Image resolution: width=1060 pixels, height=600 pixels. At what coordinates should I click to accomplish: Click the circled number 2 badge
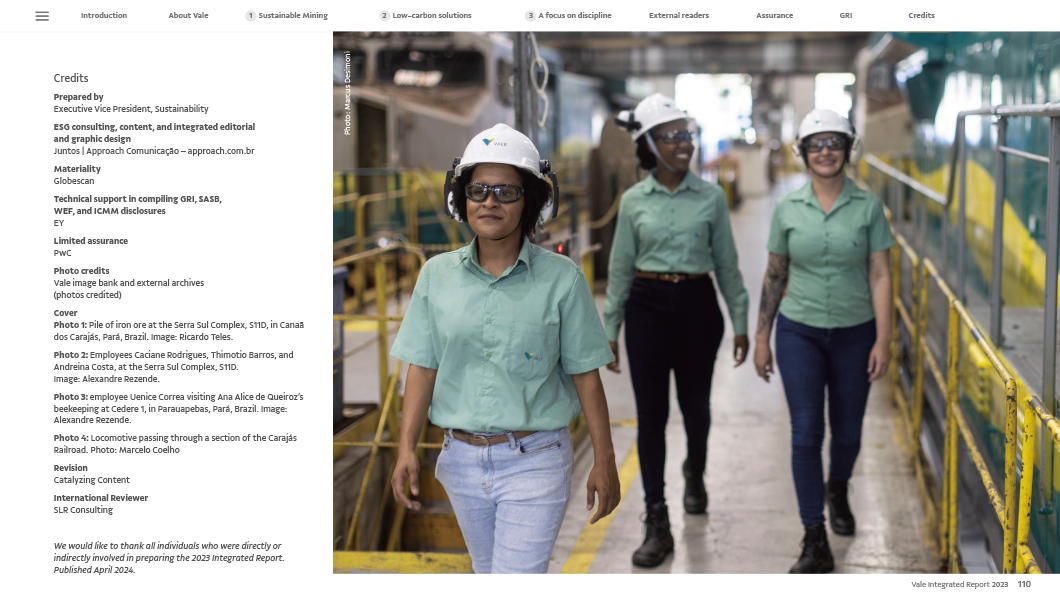pos(384,16)
